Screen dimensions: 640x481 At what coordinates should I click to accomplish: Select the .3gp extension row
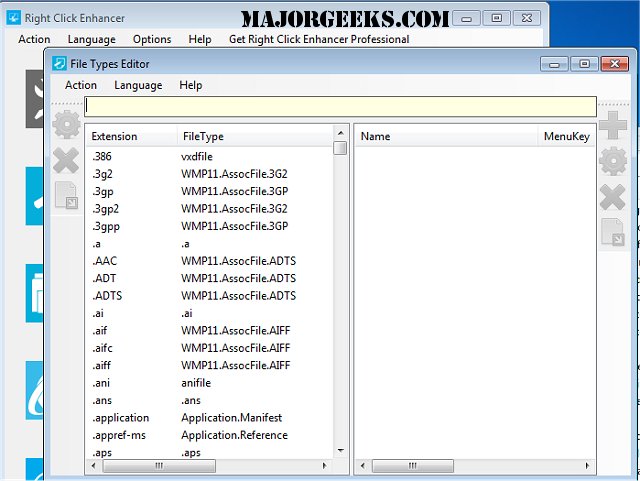pyautogui.click(x=210, y=191)
